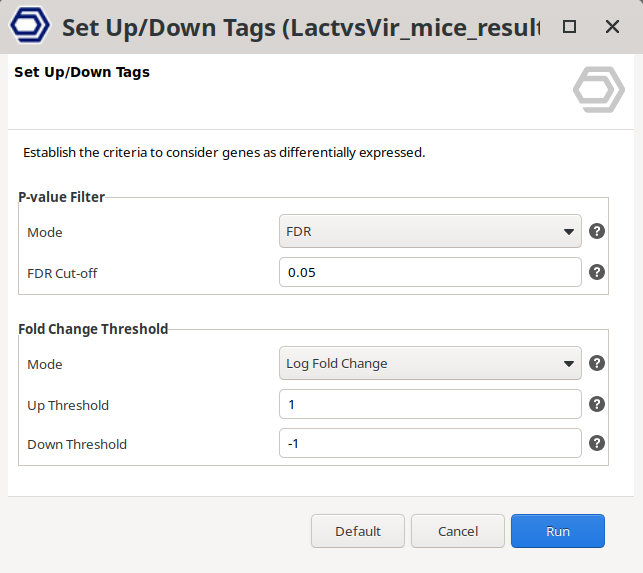
Task: Run the Up/Down tagging
Action: pos(557,531)
